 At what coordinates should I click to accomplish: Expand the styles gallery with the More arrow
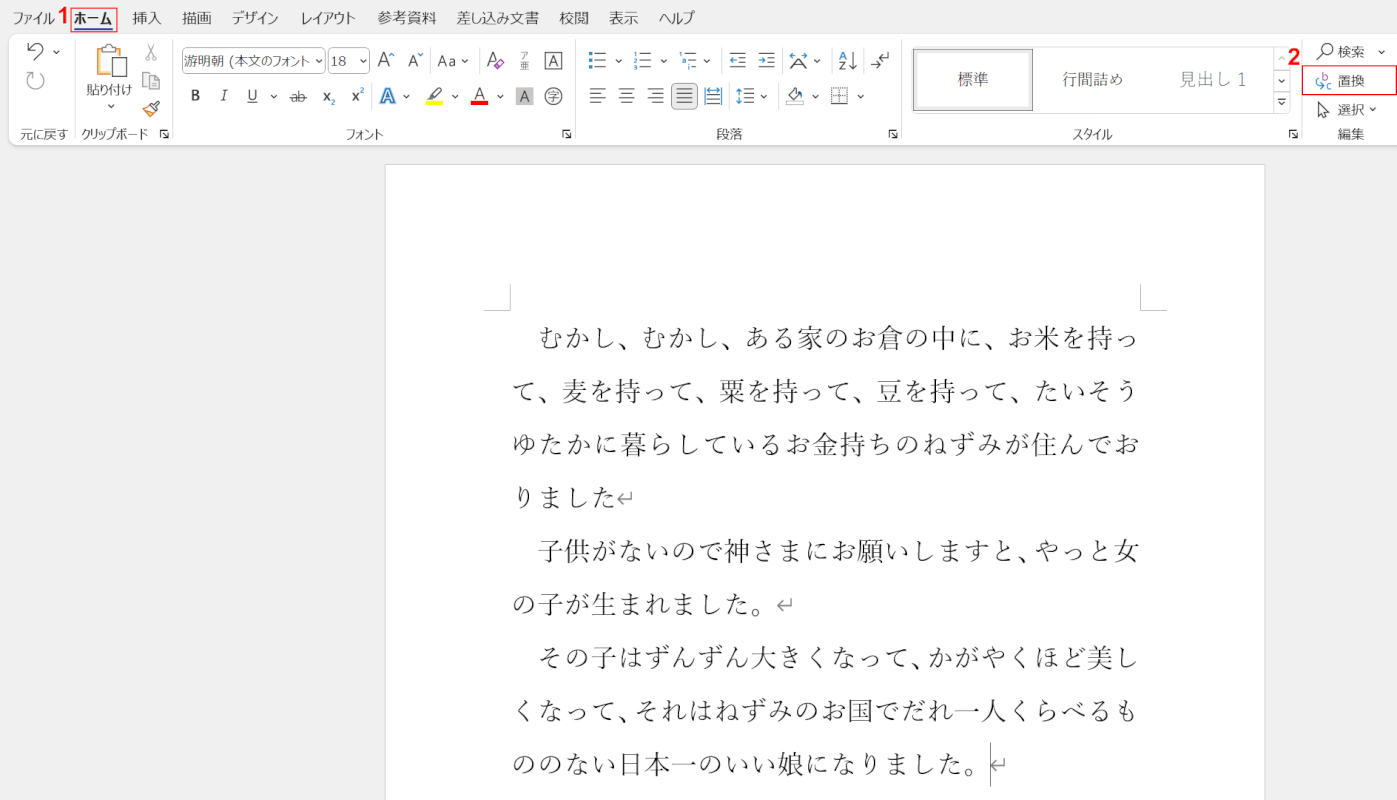(x=1282, y=102)
